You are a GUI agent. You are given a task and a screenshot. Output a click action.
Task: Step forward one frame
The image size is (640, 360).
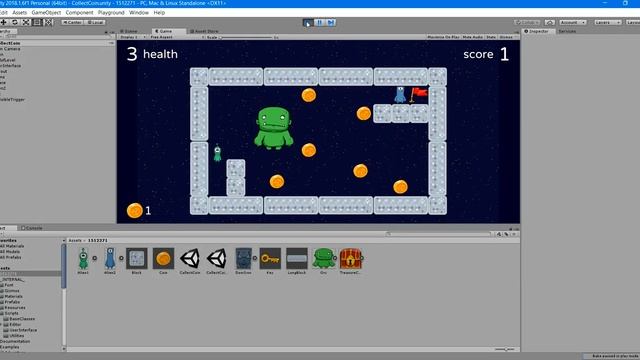coord(331,23)
